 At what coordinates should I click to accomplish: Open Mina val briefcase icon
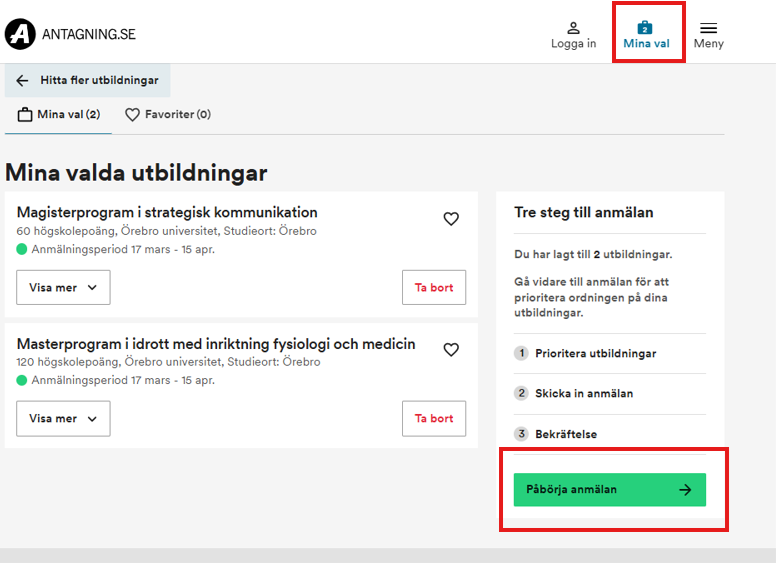pos(645,27)
